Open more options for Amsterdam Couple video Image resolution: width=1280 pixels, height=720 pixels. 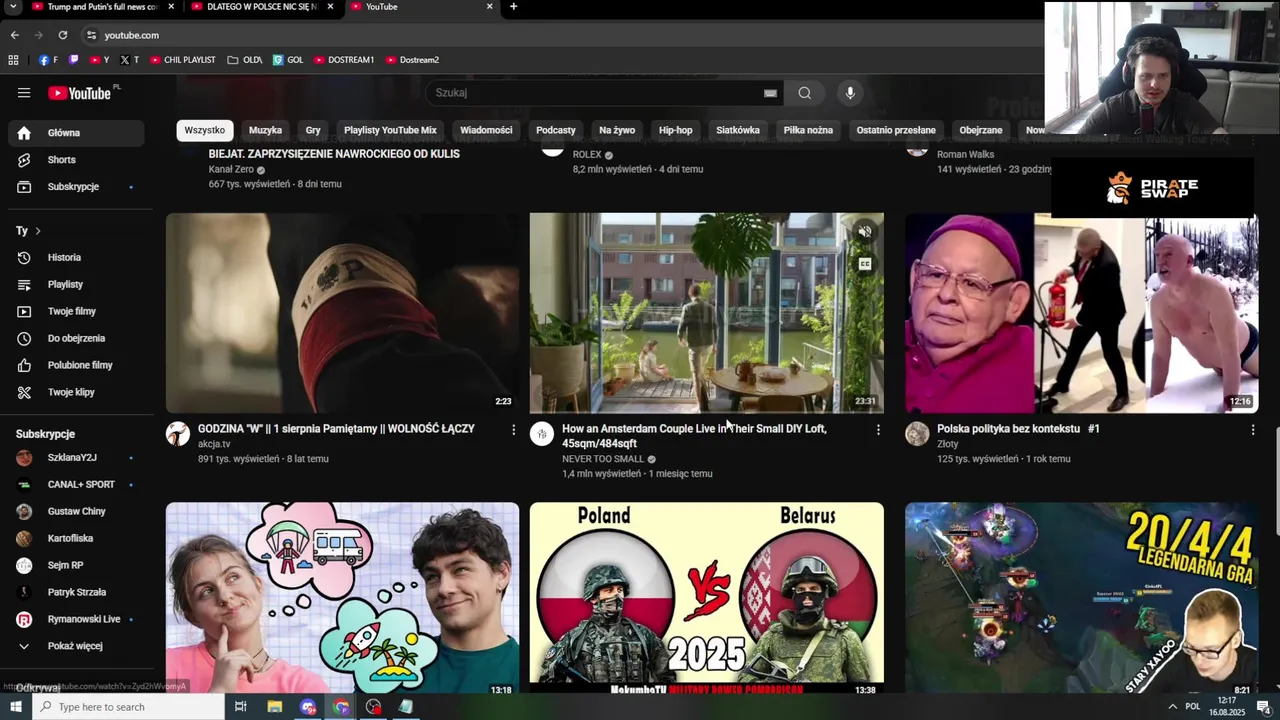(x=878, y=430)
